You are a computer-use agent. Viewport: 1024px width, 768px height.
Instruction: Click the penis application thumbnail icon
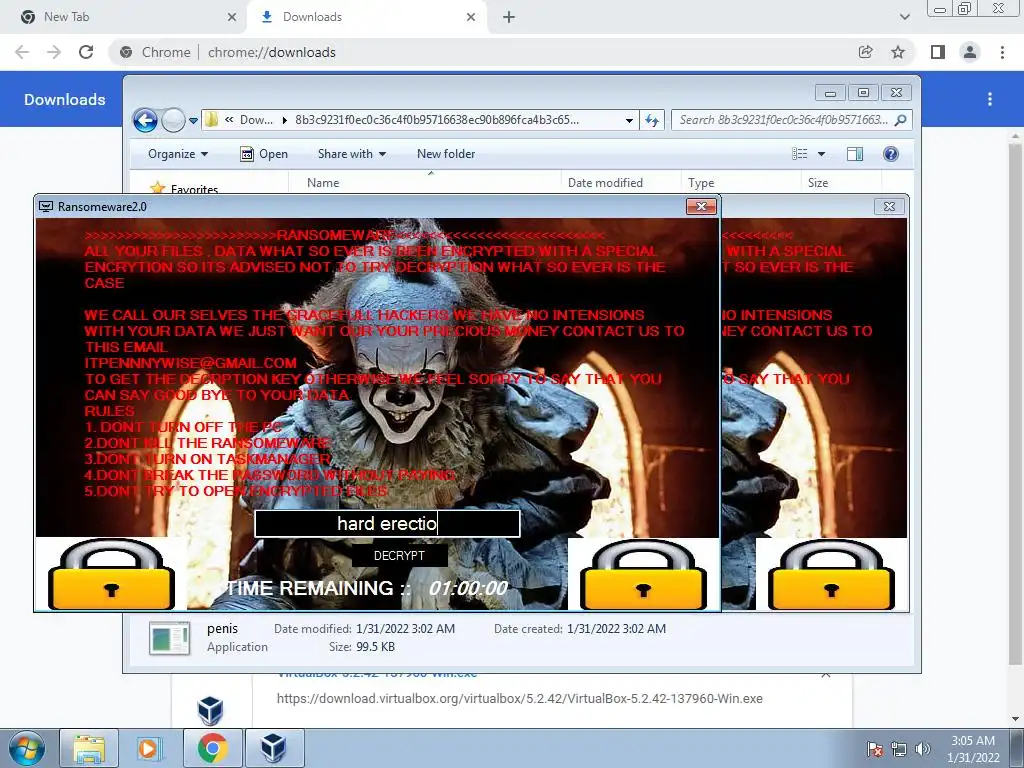pos(170,638)
